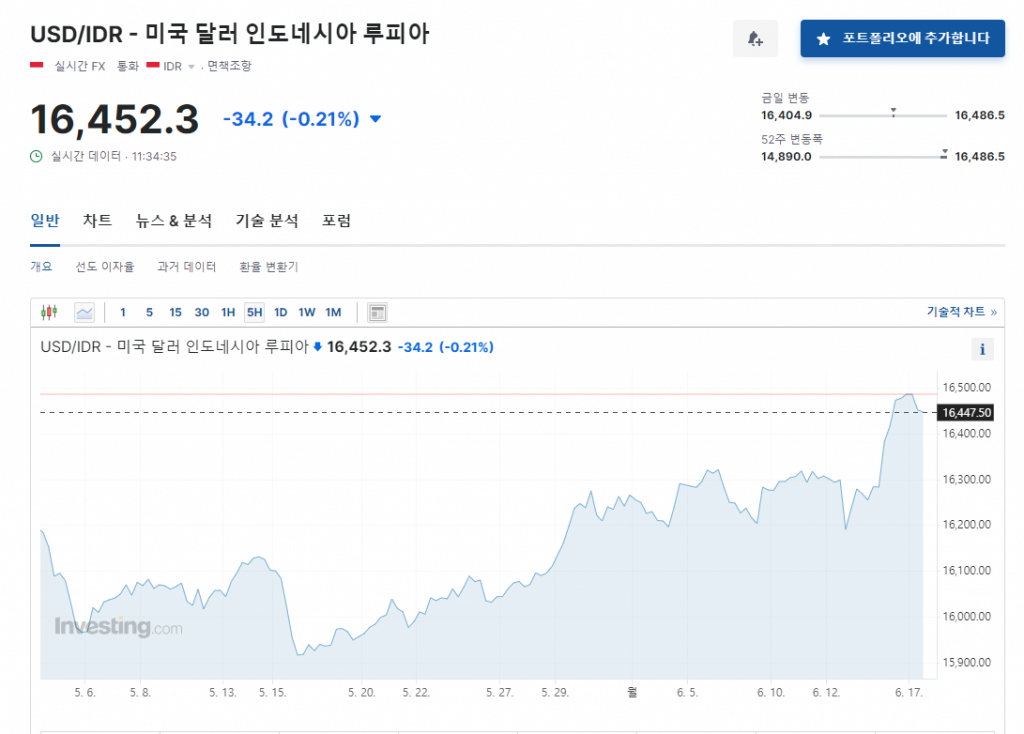Click the chart info icon

coord(982,349)
